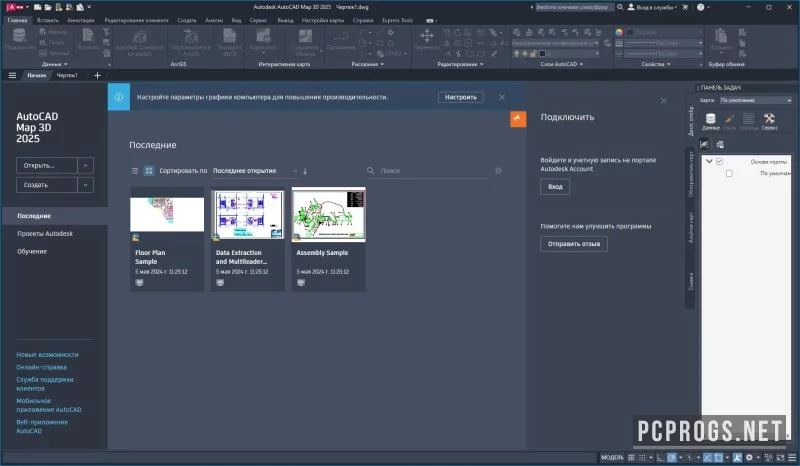Click the Tools (Сервис) icon in Task Pane
This screenshot has width=800, height=466.
pyautogui.click(x=769, y=119)
